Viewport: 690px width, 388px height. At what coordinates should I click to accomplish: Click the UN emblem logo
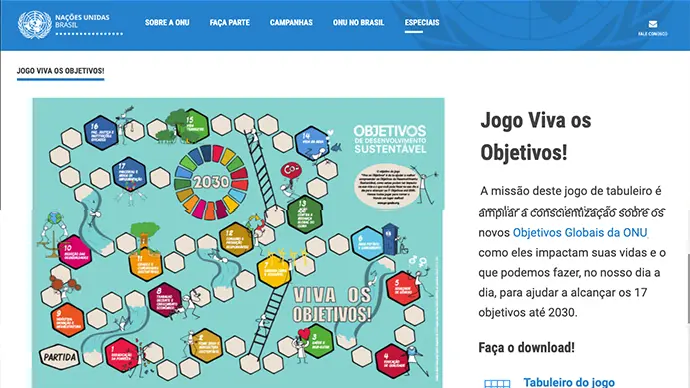(x=34, y=25)
